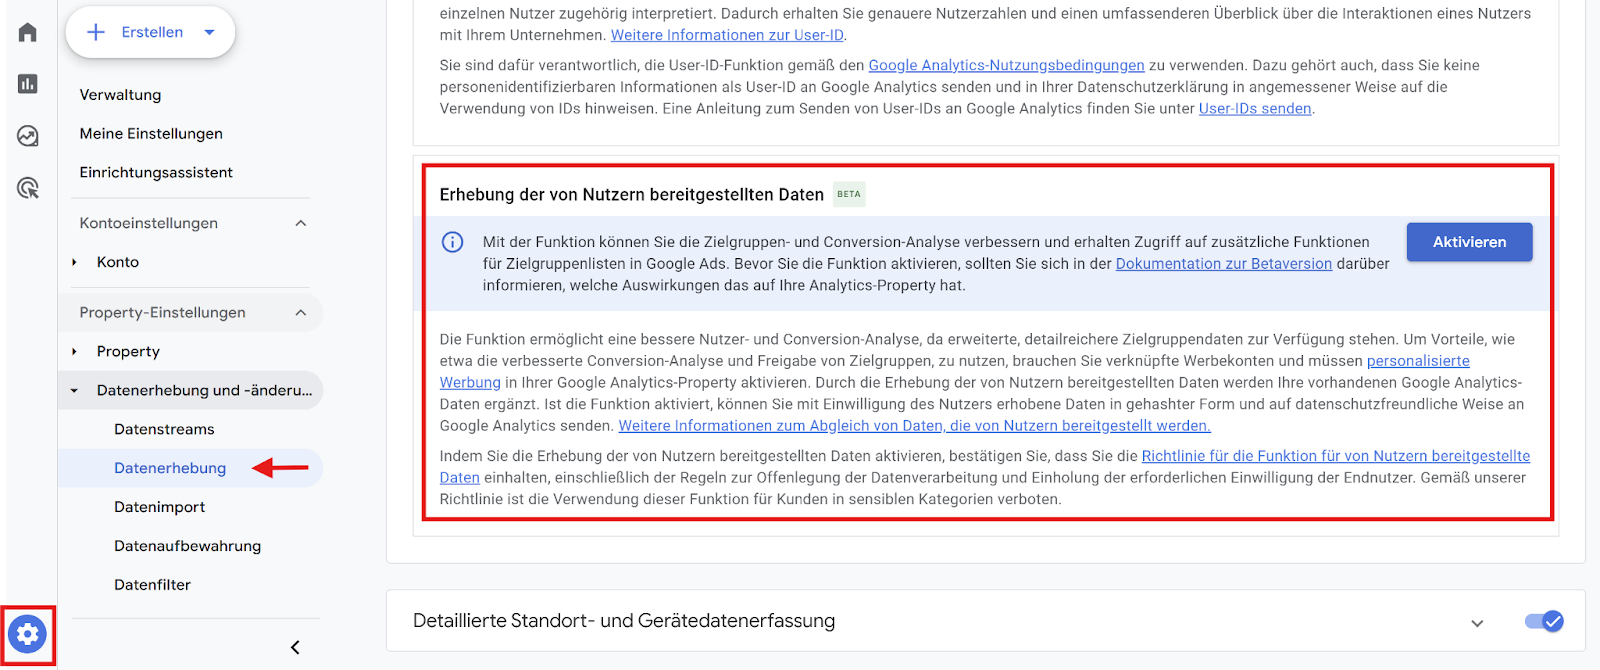Open the Erstellen dropdown arrow
The image size is (1600, 670).
pos(209,32)
